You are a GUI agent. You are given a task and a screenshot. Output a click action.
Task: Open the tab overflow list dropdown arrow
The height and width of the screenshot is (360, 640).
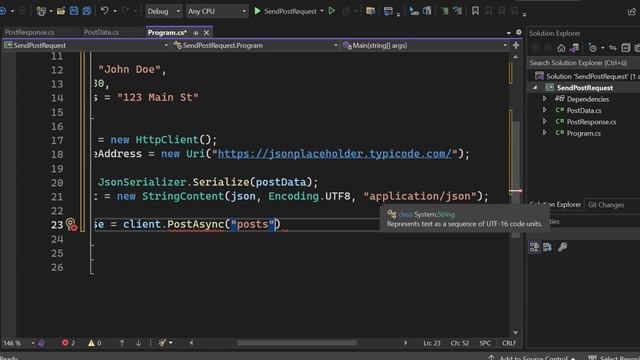coord(509,33)
